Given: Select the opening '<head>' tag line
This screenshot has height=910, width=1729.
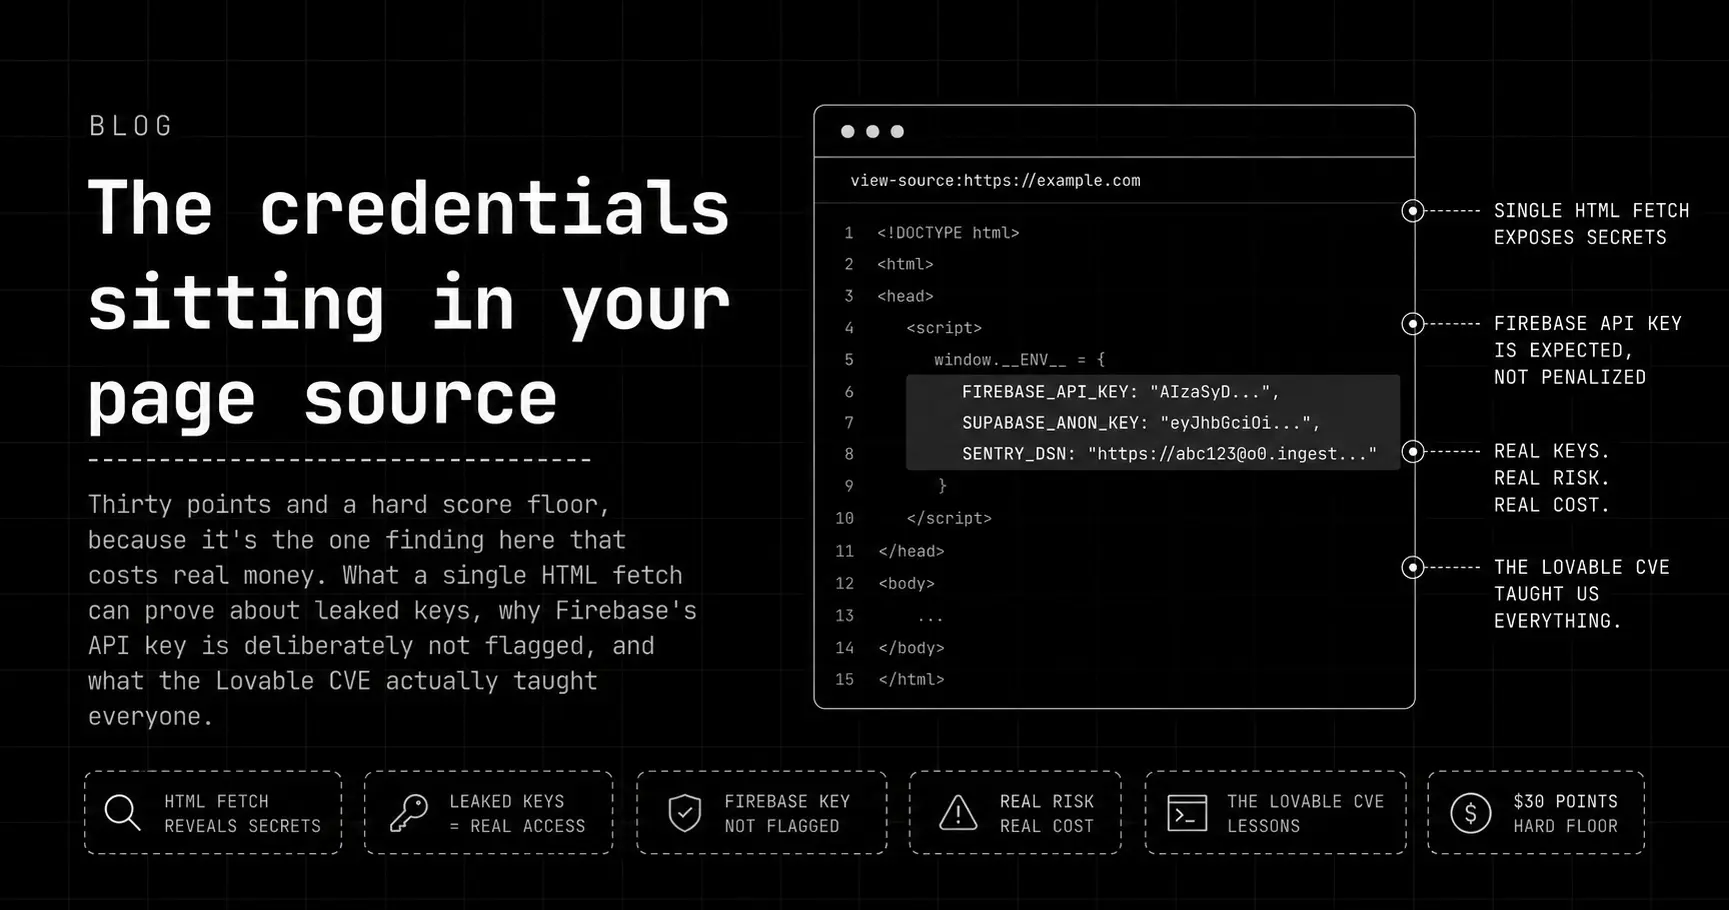Looking at the screenshot, I should pos(905,296).
